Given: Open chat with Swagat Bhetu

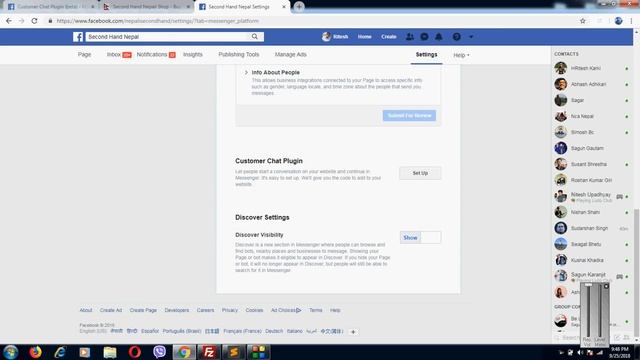Looking at the screenshot, I should click(591, 244).
